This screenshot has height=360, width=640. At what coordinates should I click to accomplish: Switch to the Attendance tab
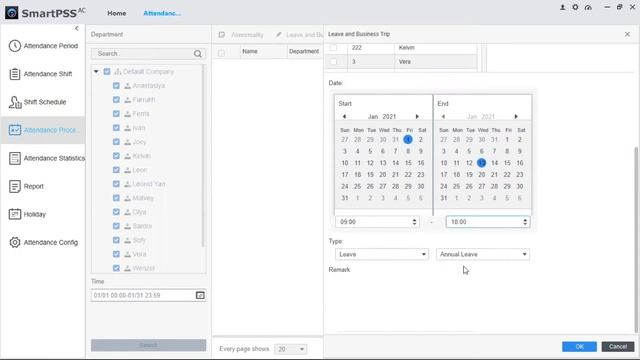[162, 13]
